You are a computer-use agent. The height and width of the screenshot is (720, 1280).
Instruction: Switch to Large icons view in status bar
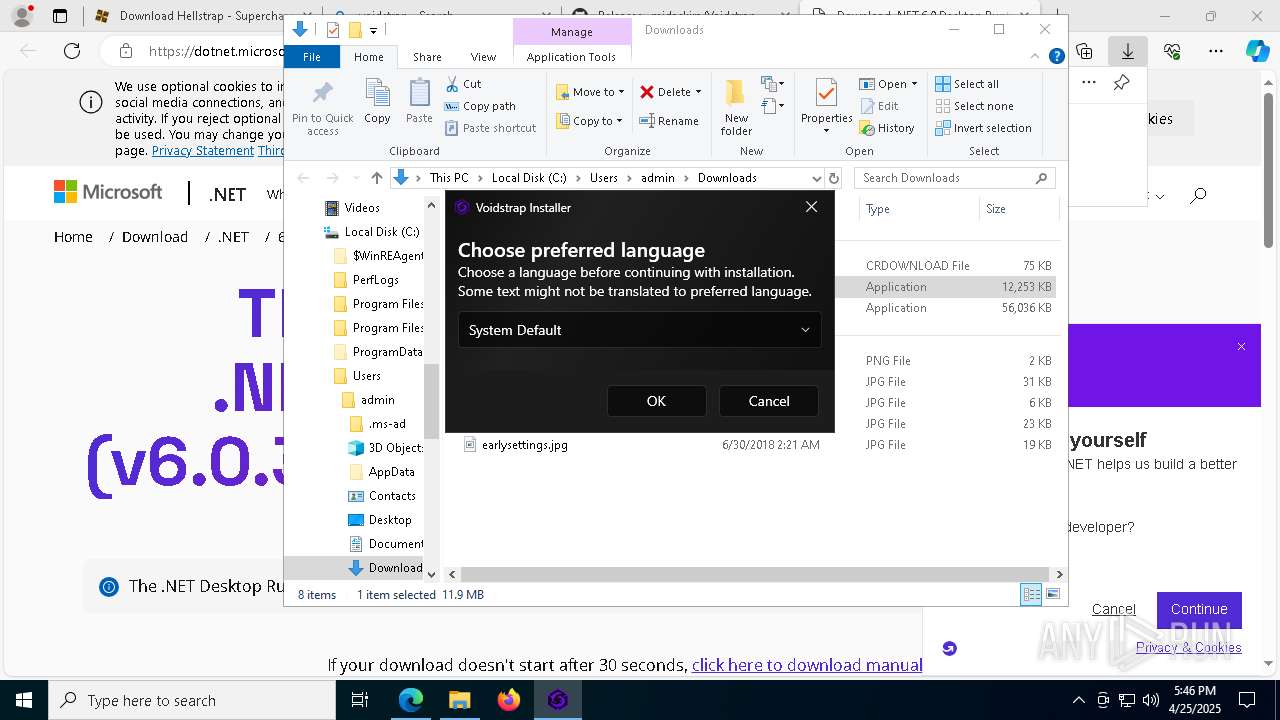tap(1052, 594)
